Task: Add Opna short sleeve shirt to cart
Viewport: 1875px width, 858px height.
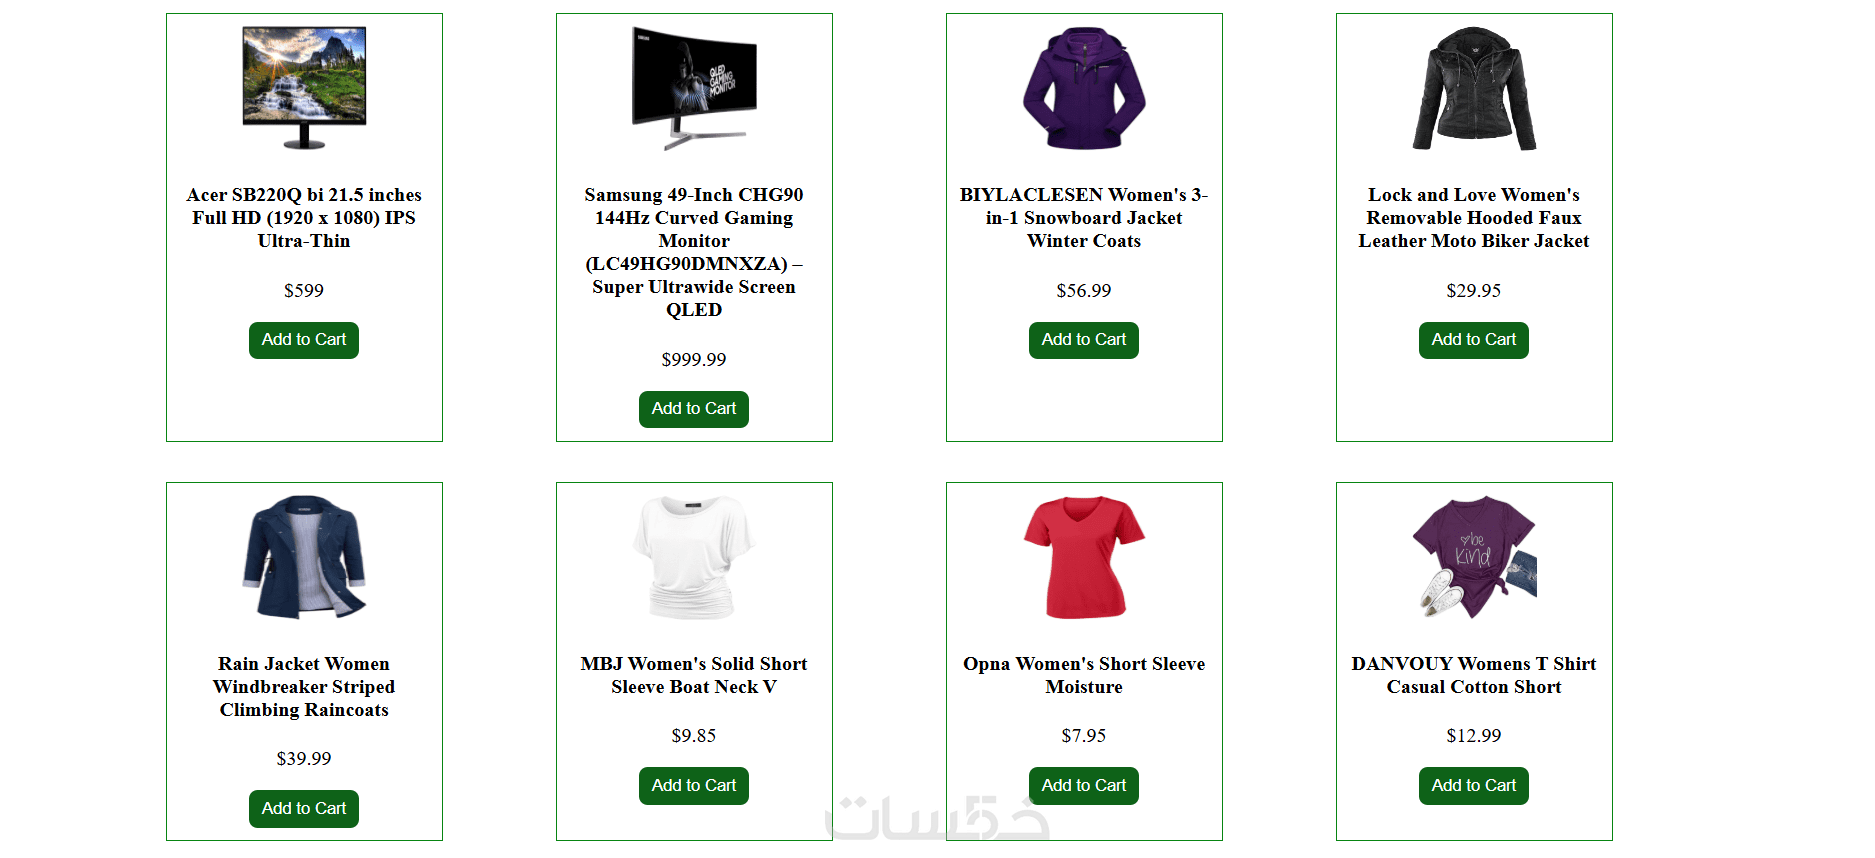Action: click(1084, 786)
